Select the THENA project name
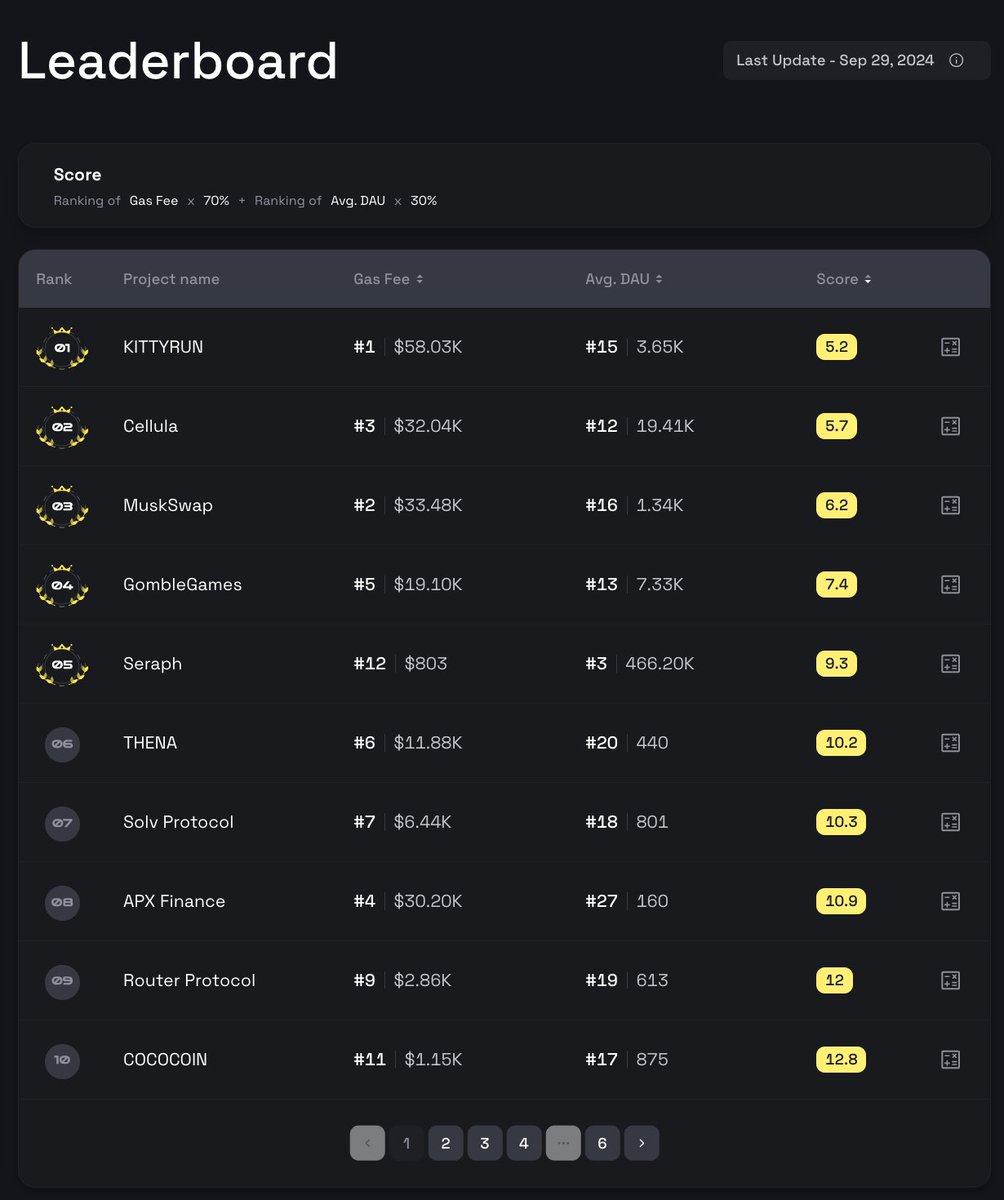The image size is (1004, 1200). click(x=150, y=743)
